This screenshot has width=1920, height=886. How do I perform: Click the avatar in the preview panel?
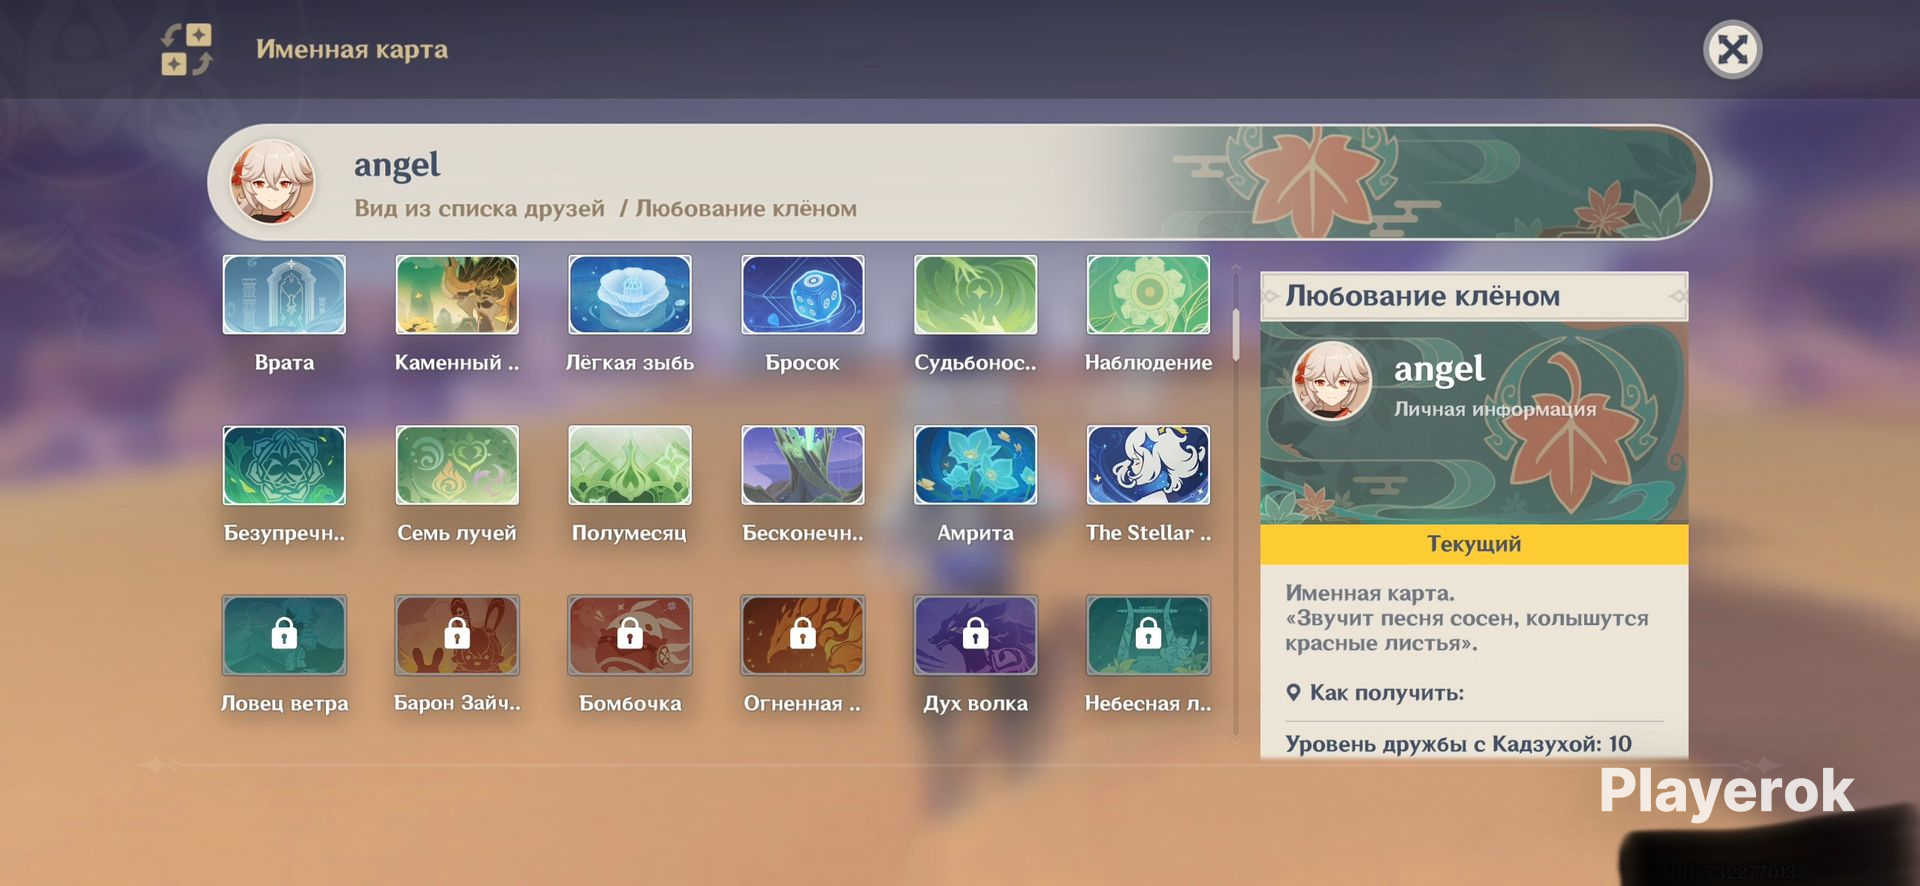[1332, 380]
